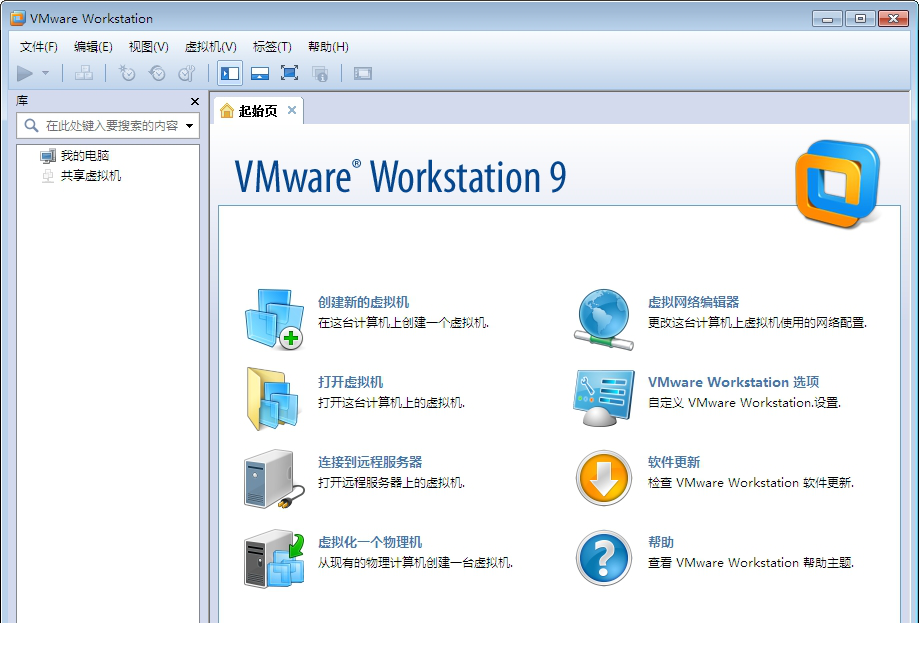Image resolution: width=919 pixels, height=647 pixels.
Task: Click the 帮助 link on the home page
Action: [x=661, y=542]
